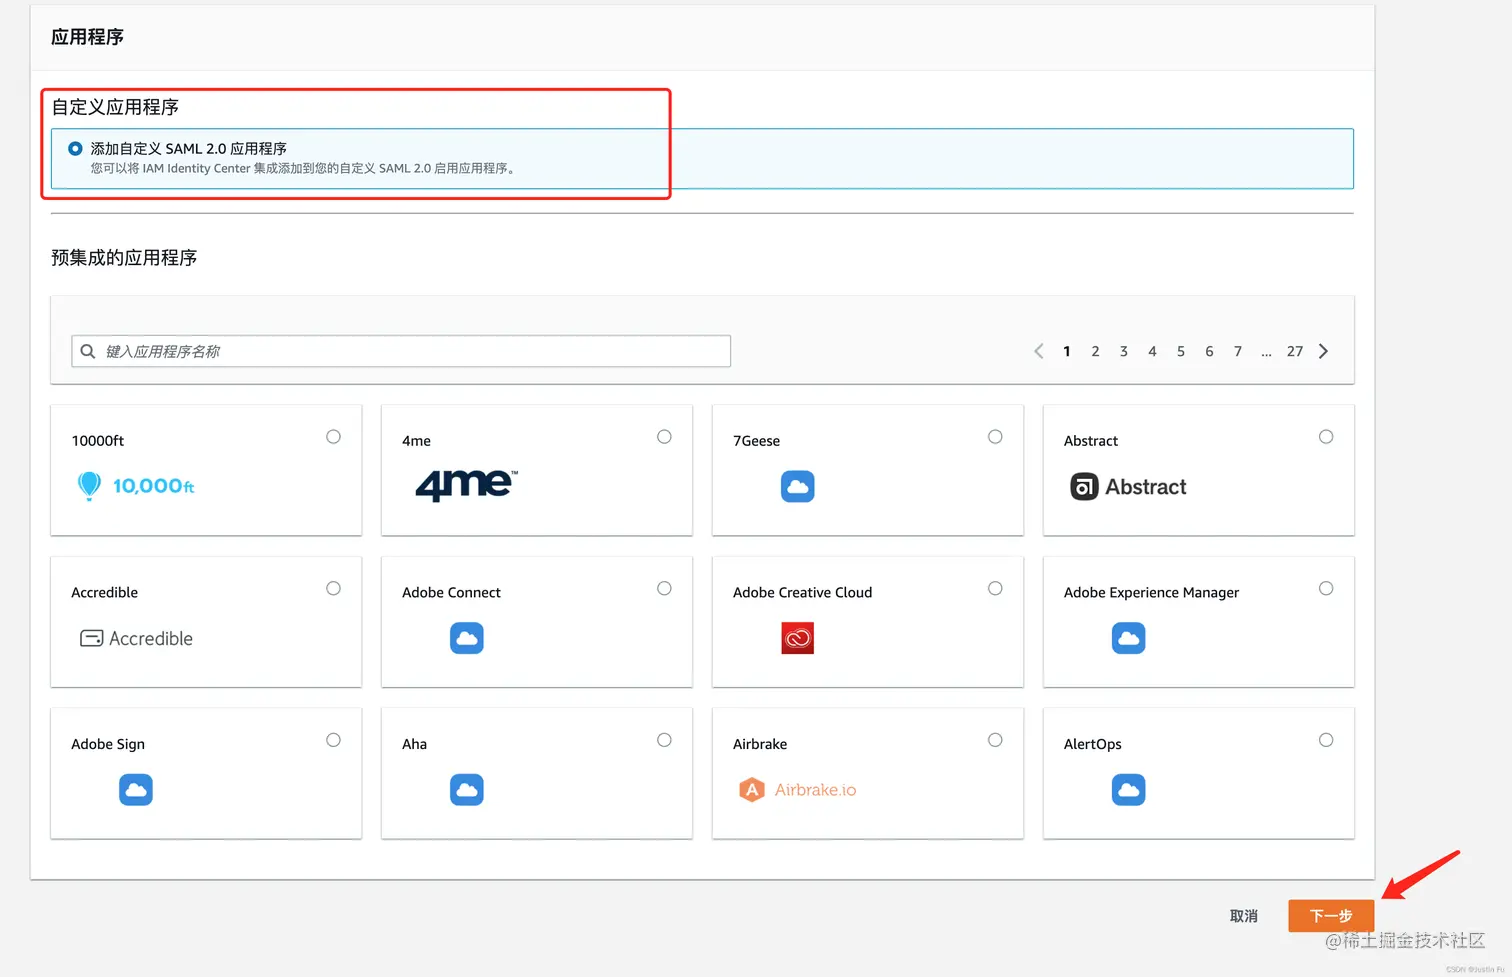This screenshot has height=977, width=1512.
Task: Click the Adobe Experience Manager cloud icon
Action: 1128,638
